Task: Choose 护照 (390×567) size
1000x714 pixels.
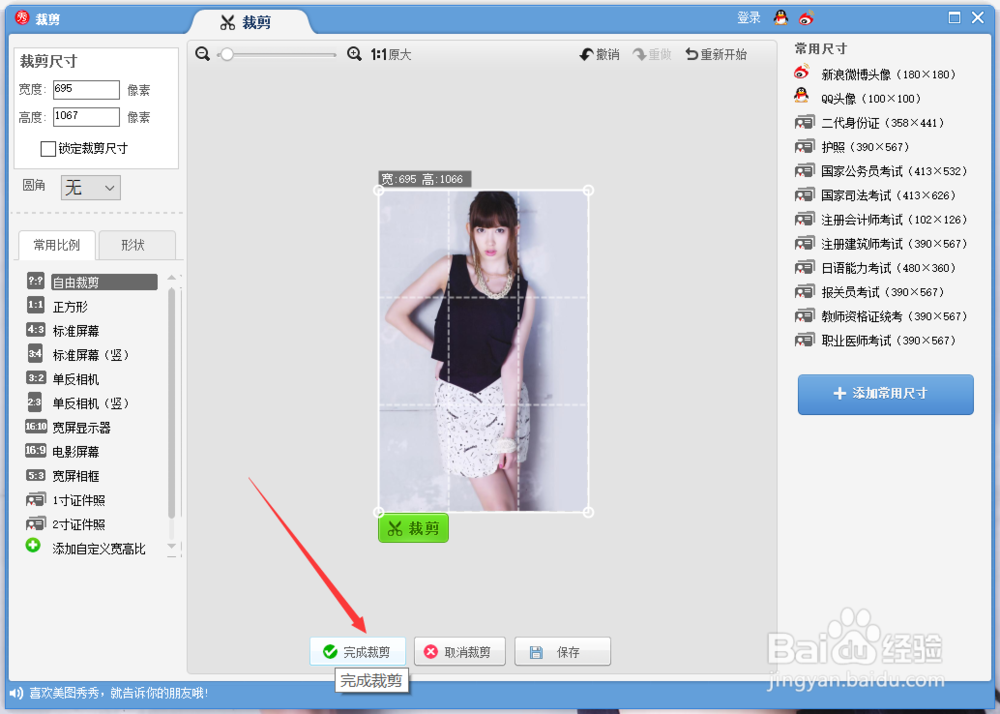Action: coord(852,147)
